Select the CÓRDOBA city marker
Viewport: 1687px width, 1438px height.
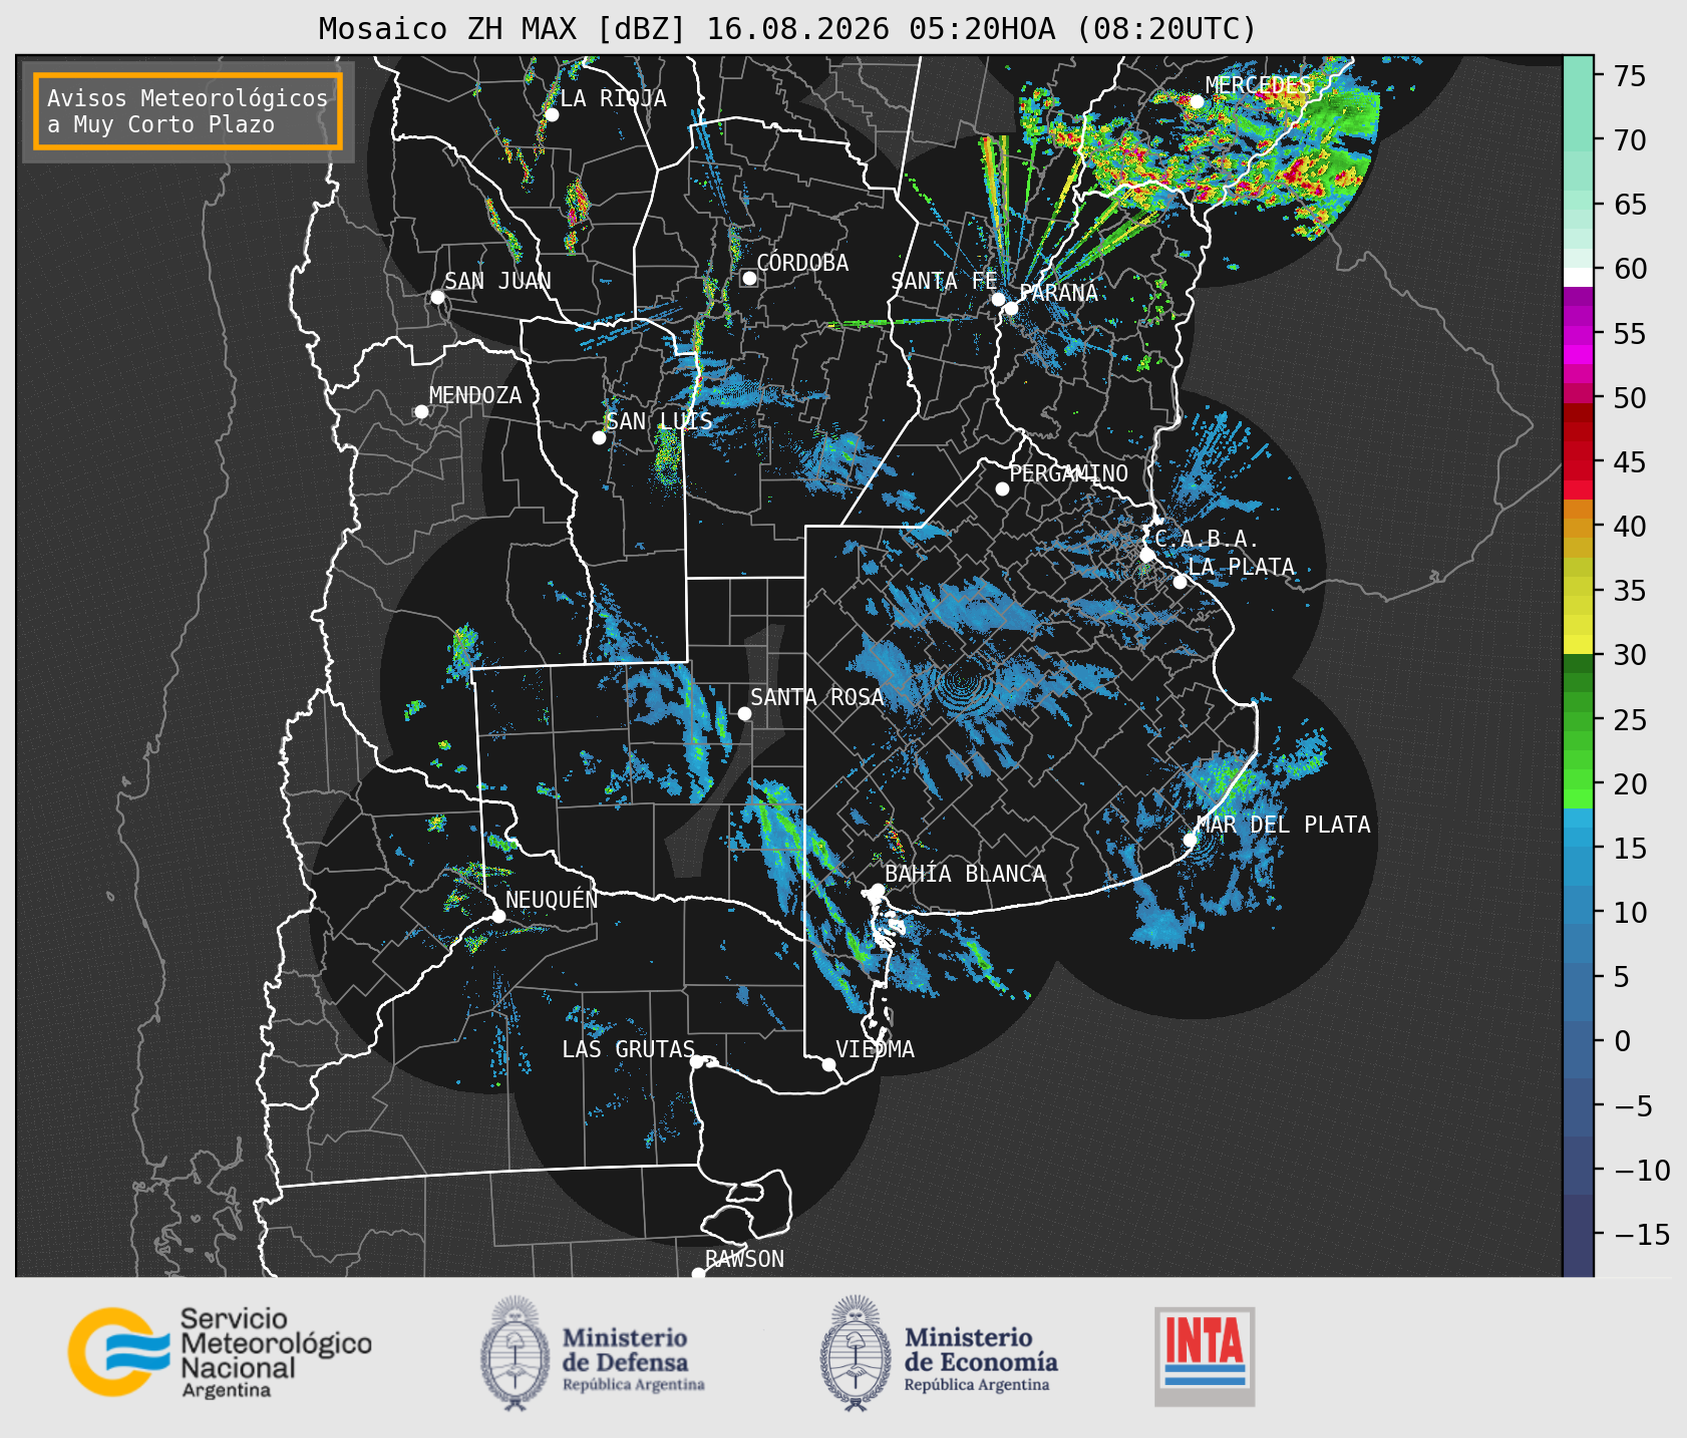click(749, 278)
